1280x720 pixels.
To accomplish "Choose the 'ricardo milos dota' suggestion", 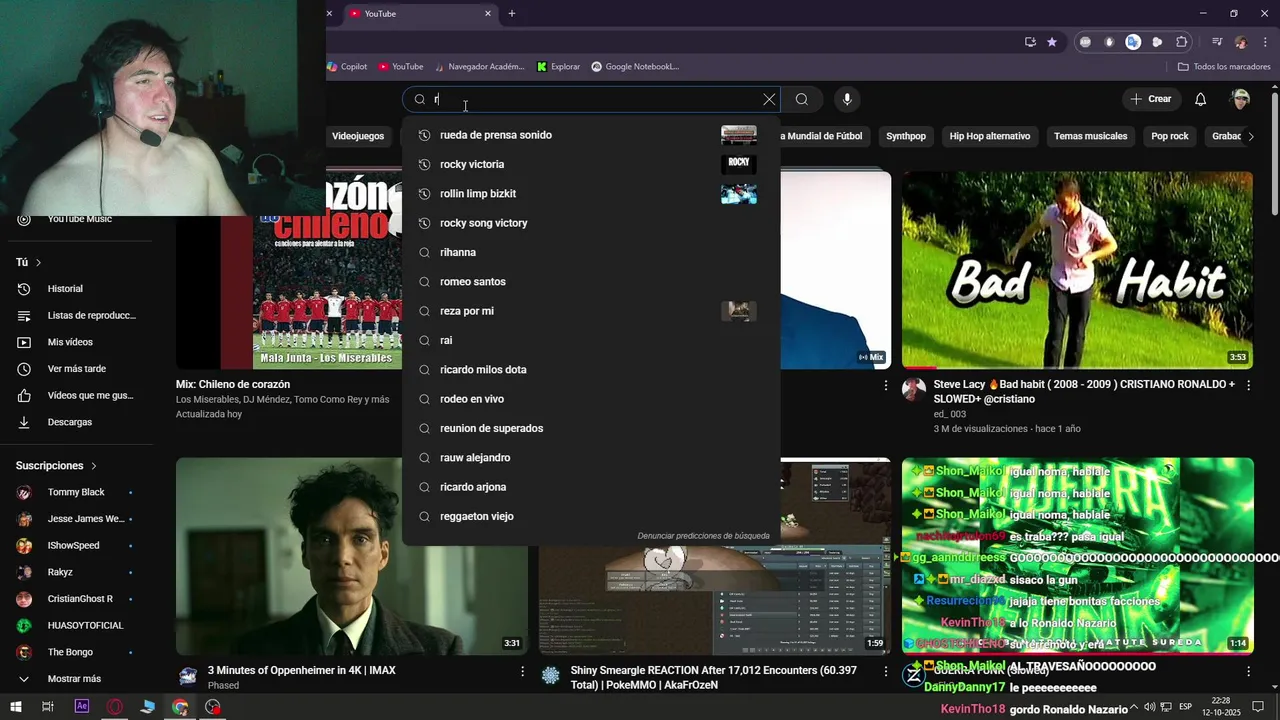I will 591,370.
